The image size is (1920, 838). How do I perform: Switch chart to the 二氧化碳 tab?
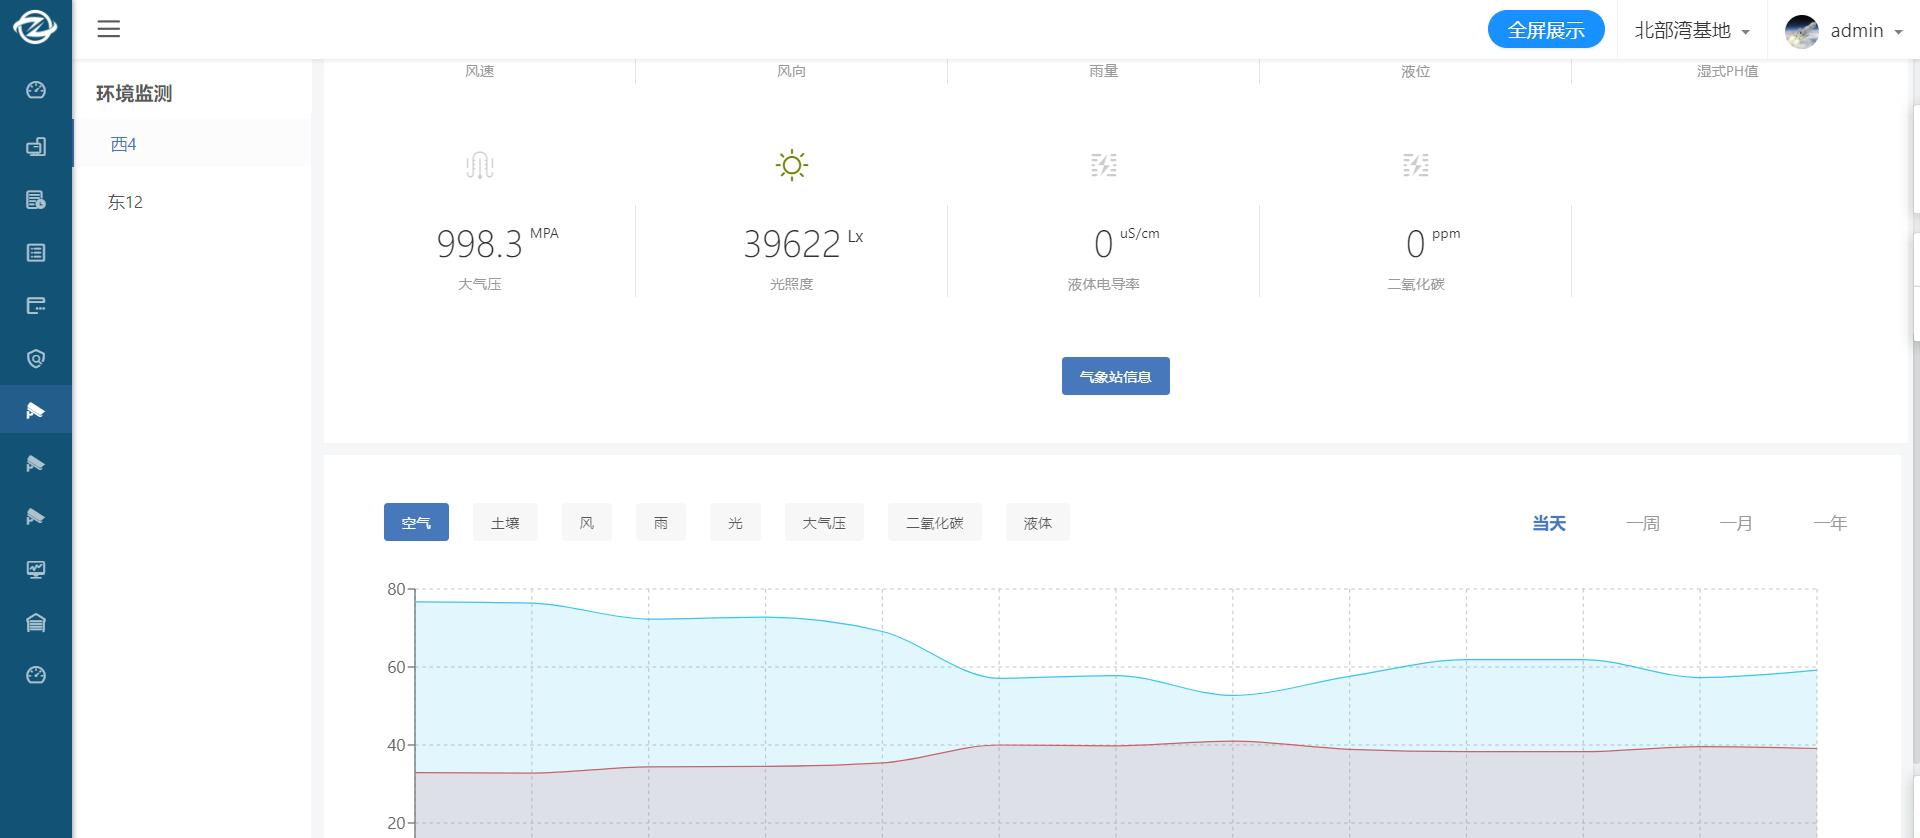(x=934, y=523)
